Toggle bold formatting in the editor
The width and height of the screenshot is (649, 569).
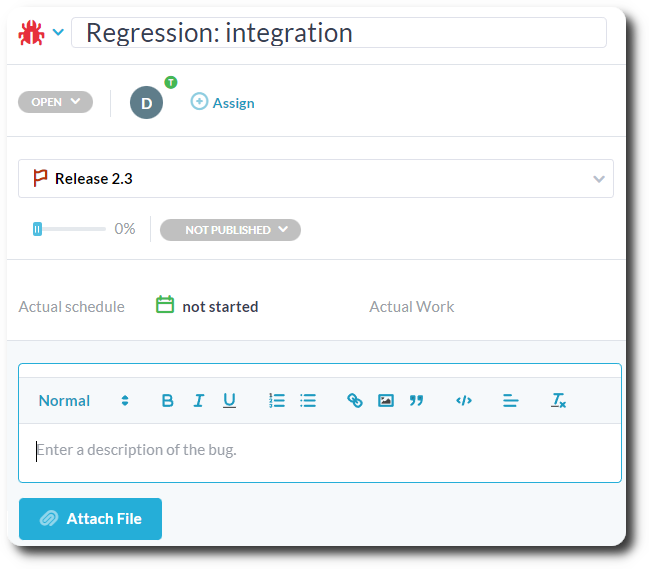tap(168, 401)
